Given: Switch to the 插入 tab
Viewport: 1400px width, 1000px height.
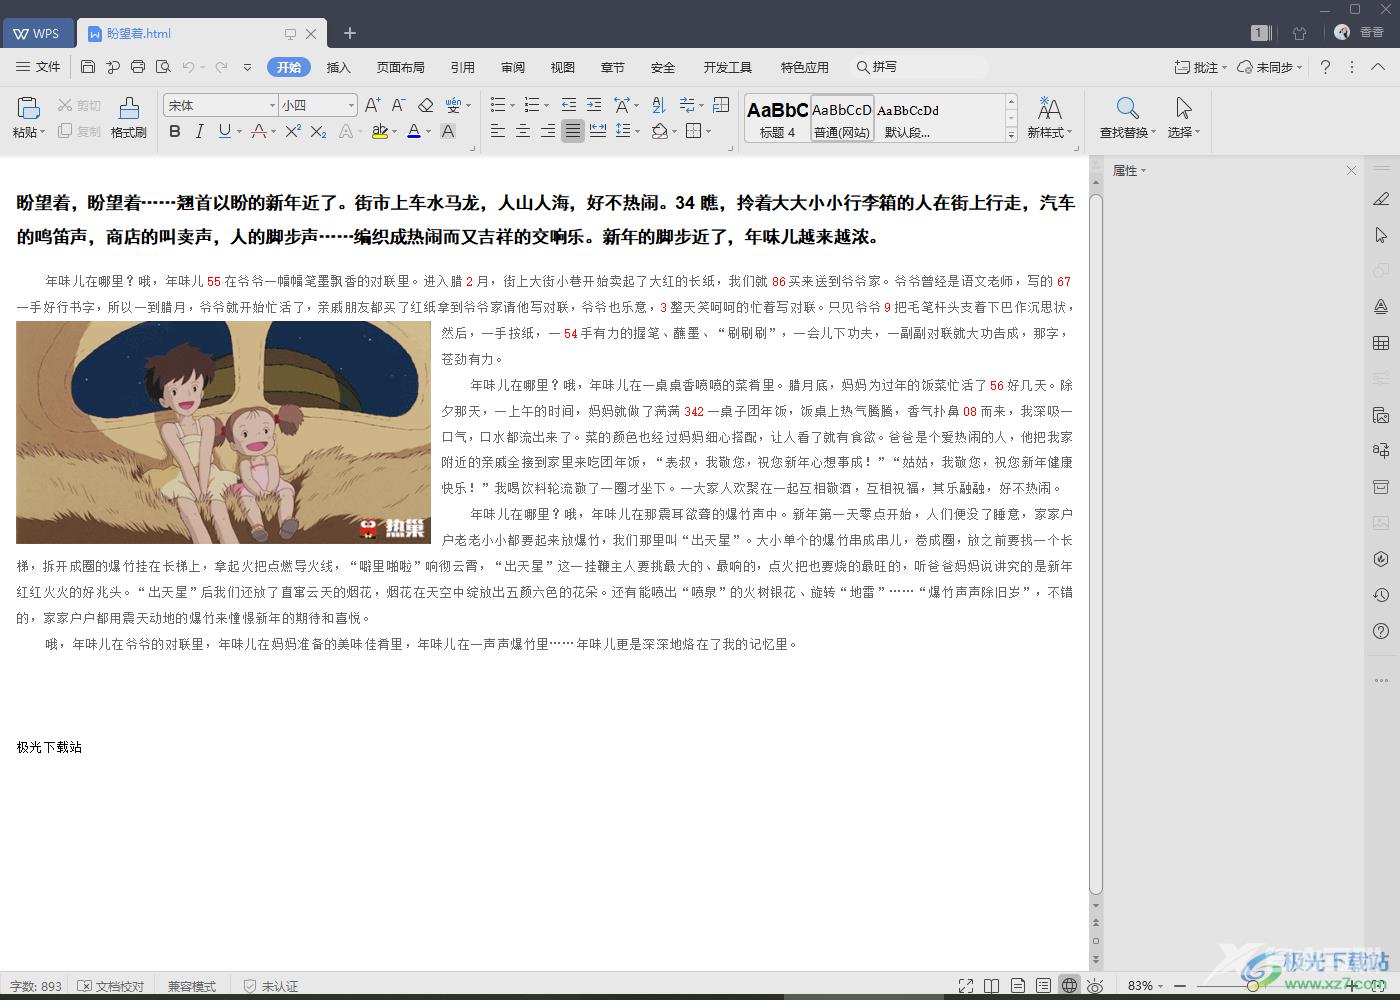Looking at the screenshot, I should (339, 67).
